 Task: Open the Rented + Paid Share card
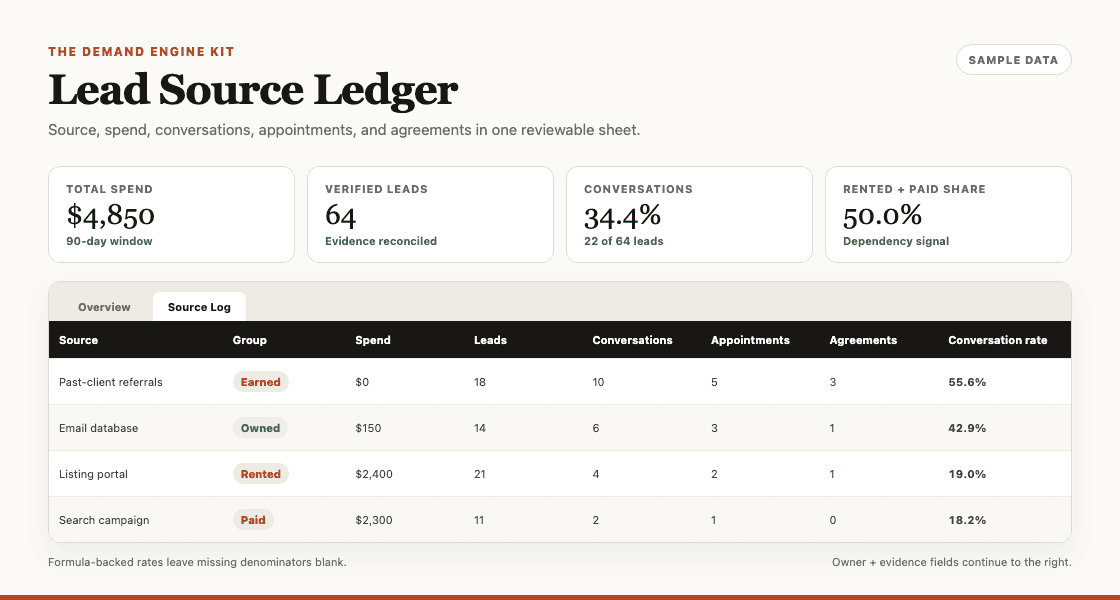pos(949,214)
